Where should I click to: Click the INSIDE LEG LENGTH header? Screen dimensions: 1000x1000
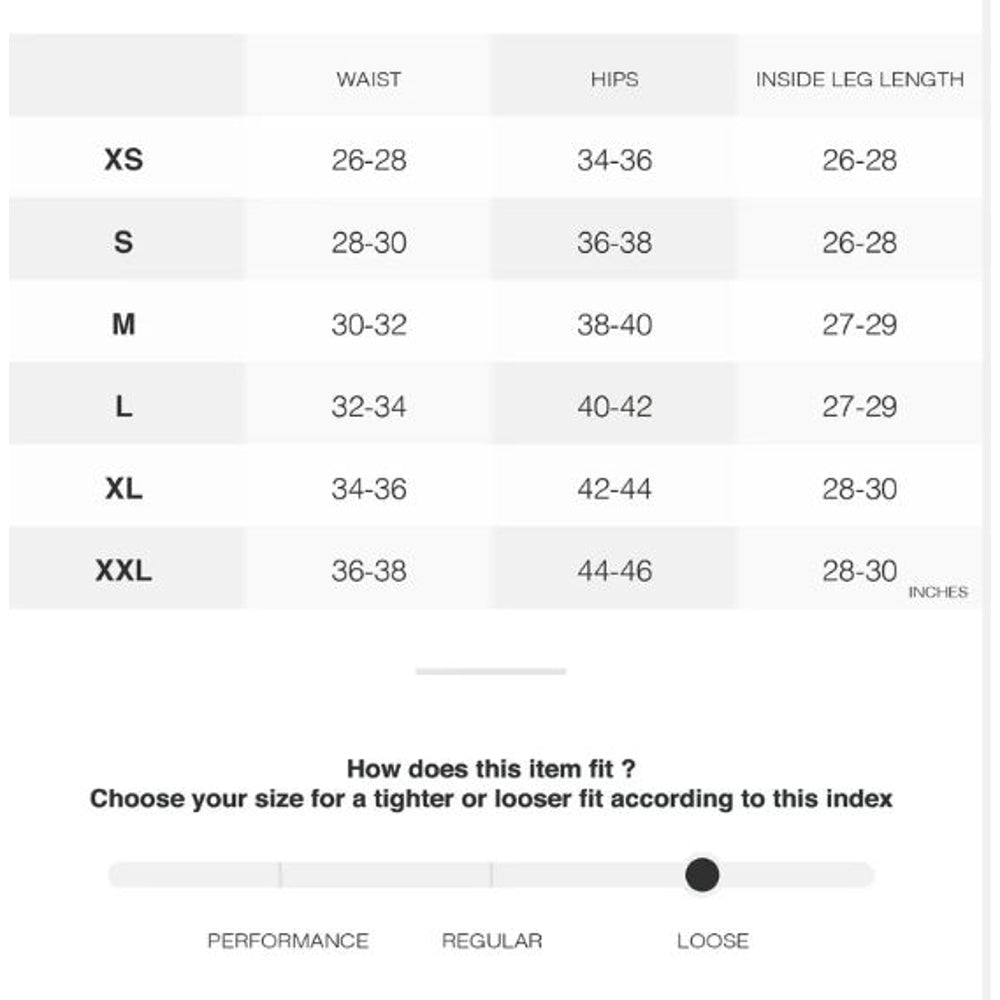[x=860, y=79]
